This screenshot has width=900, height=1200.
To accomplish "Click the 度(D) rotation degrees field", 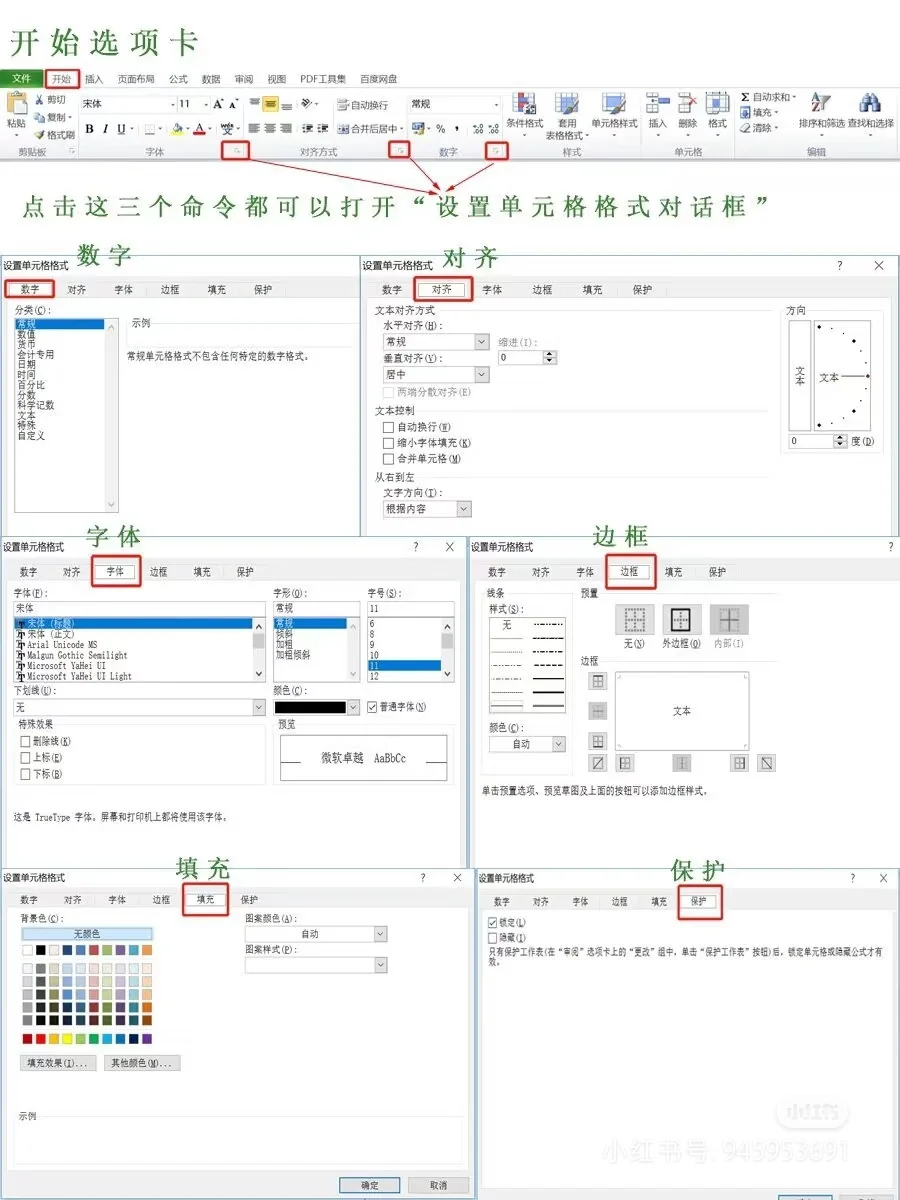I will click(818, 441).
